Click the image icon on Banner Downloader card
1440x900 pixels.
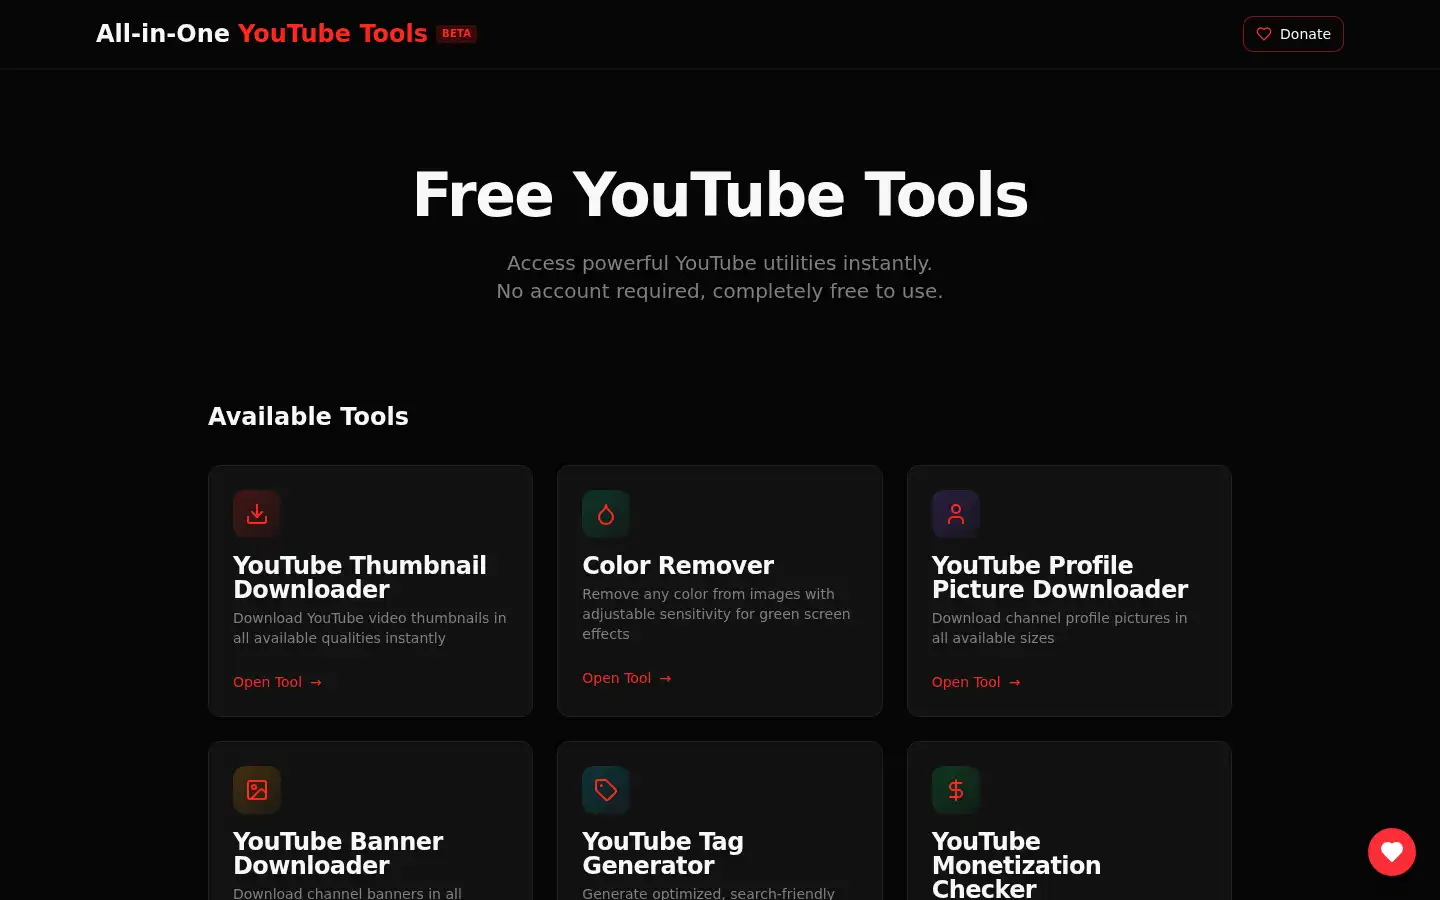(x=257, y=790)
